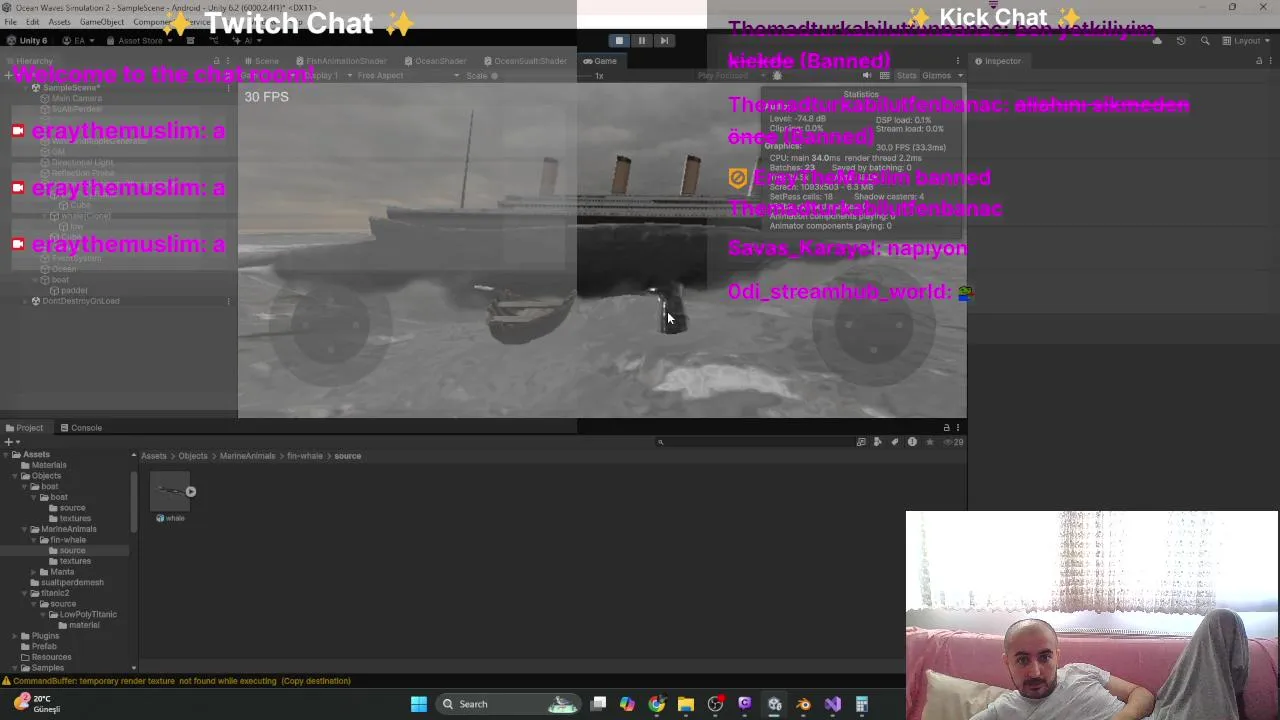Image resolution: width=1280 pixels, height=720 pixels.
Task: Select the whale model thumbnail
Action: click(x=170, y=491)
